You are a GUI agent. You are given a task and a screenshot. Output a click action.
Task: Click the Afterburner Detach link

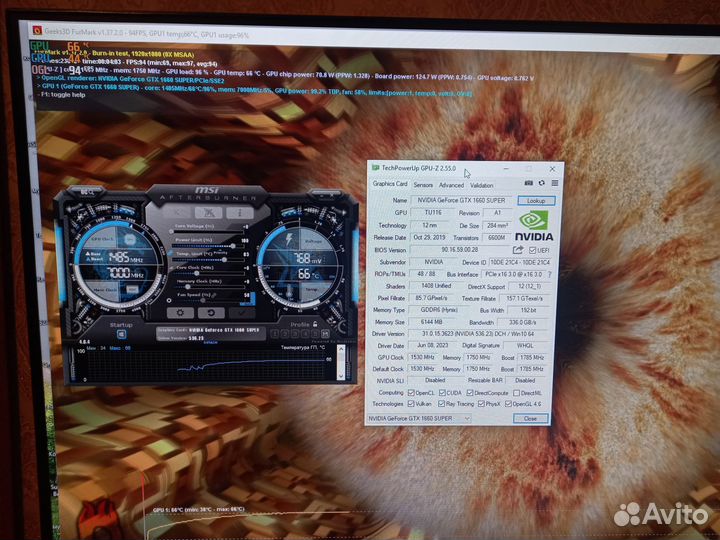pos(210,343)
